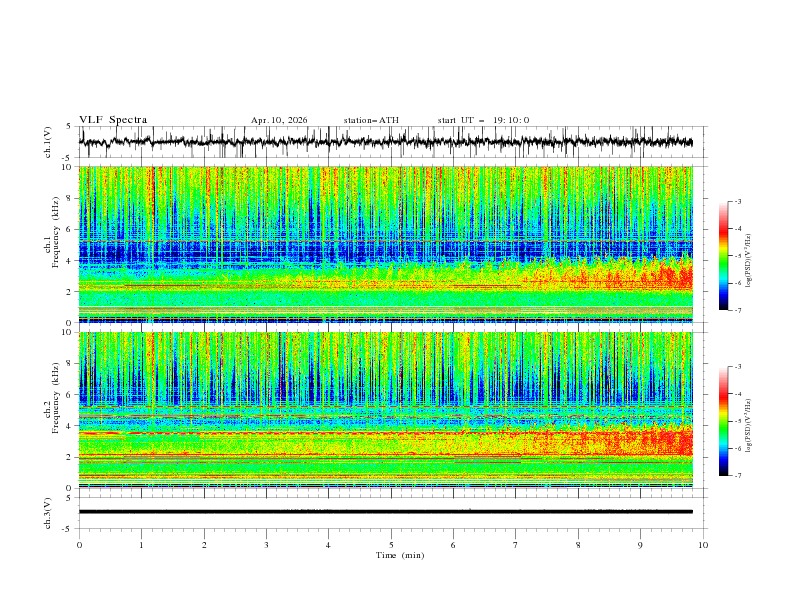Click the '-3' label on ch.1 colorbar
The width and height of the screenshot is (792, 612).
(737, 201)
